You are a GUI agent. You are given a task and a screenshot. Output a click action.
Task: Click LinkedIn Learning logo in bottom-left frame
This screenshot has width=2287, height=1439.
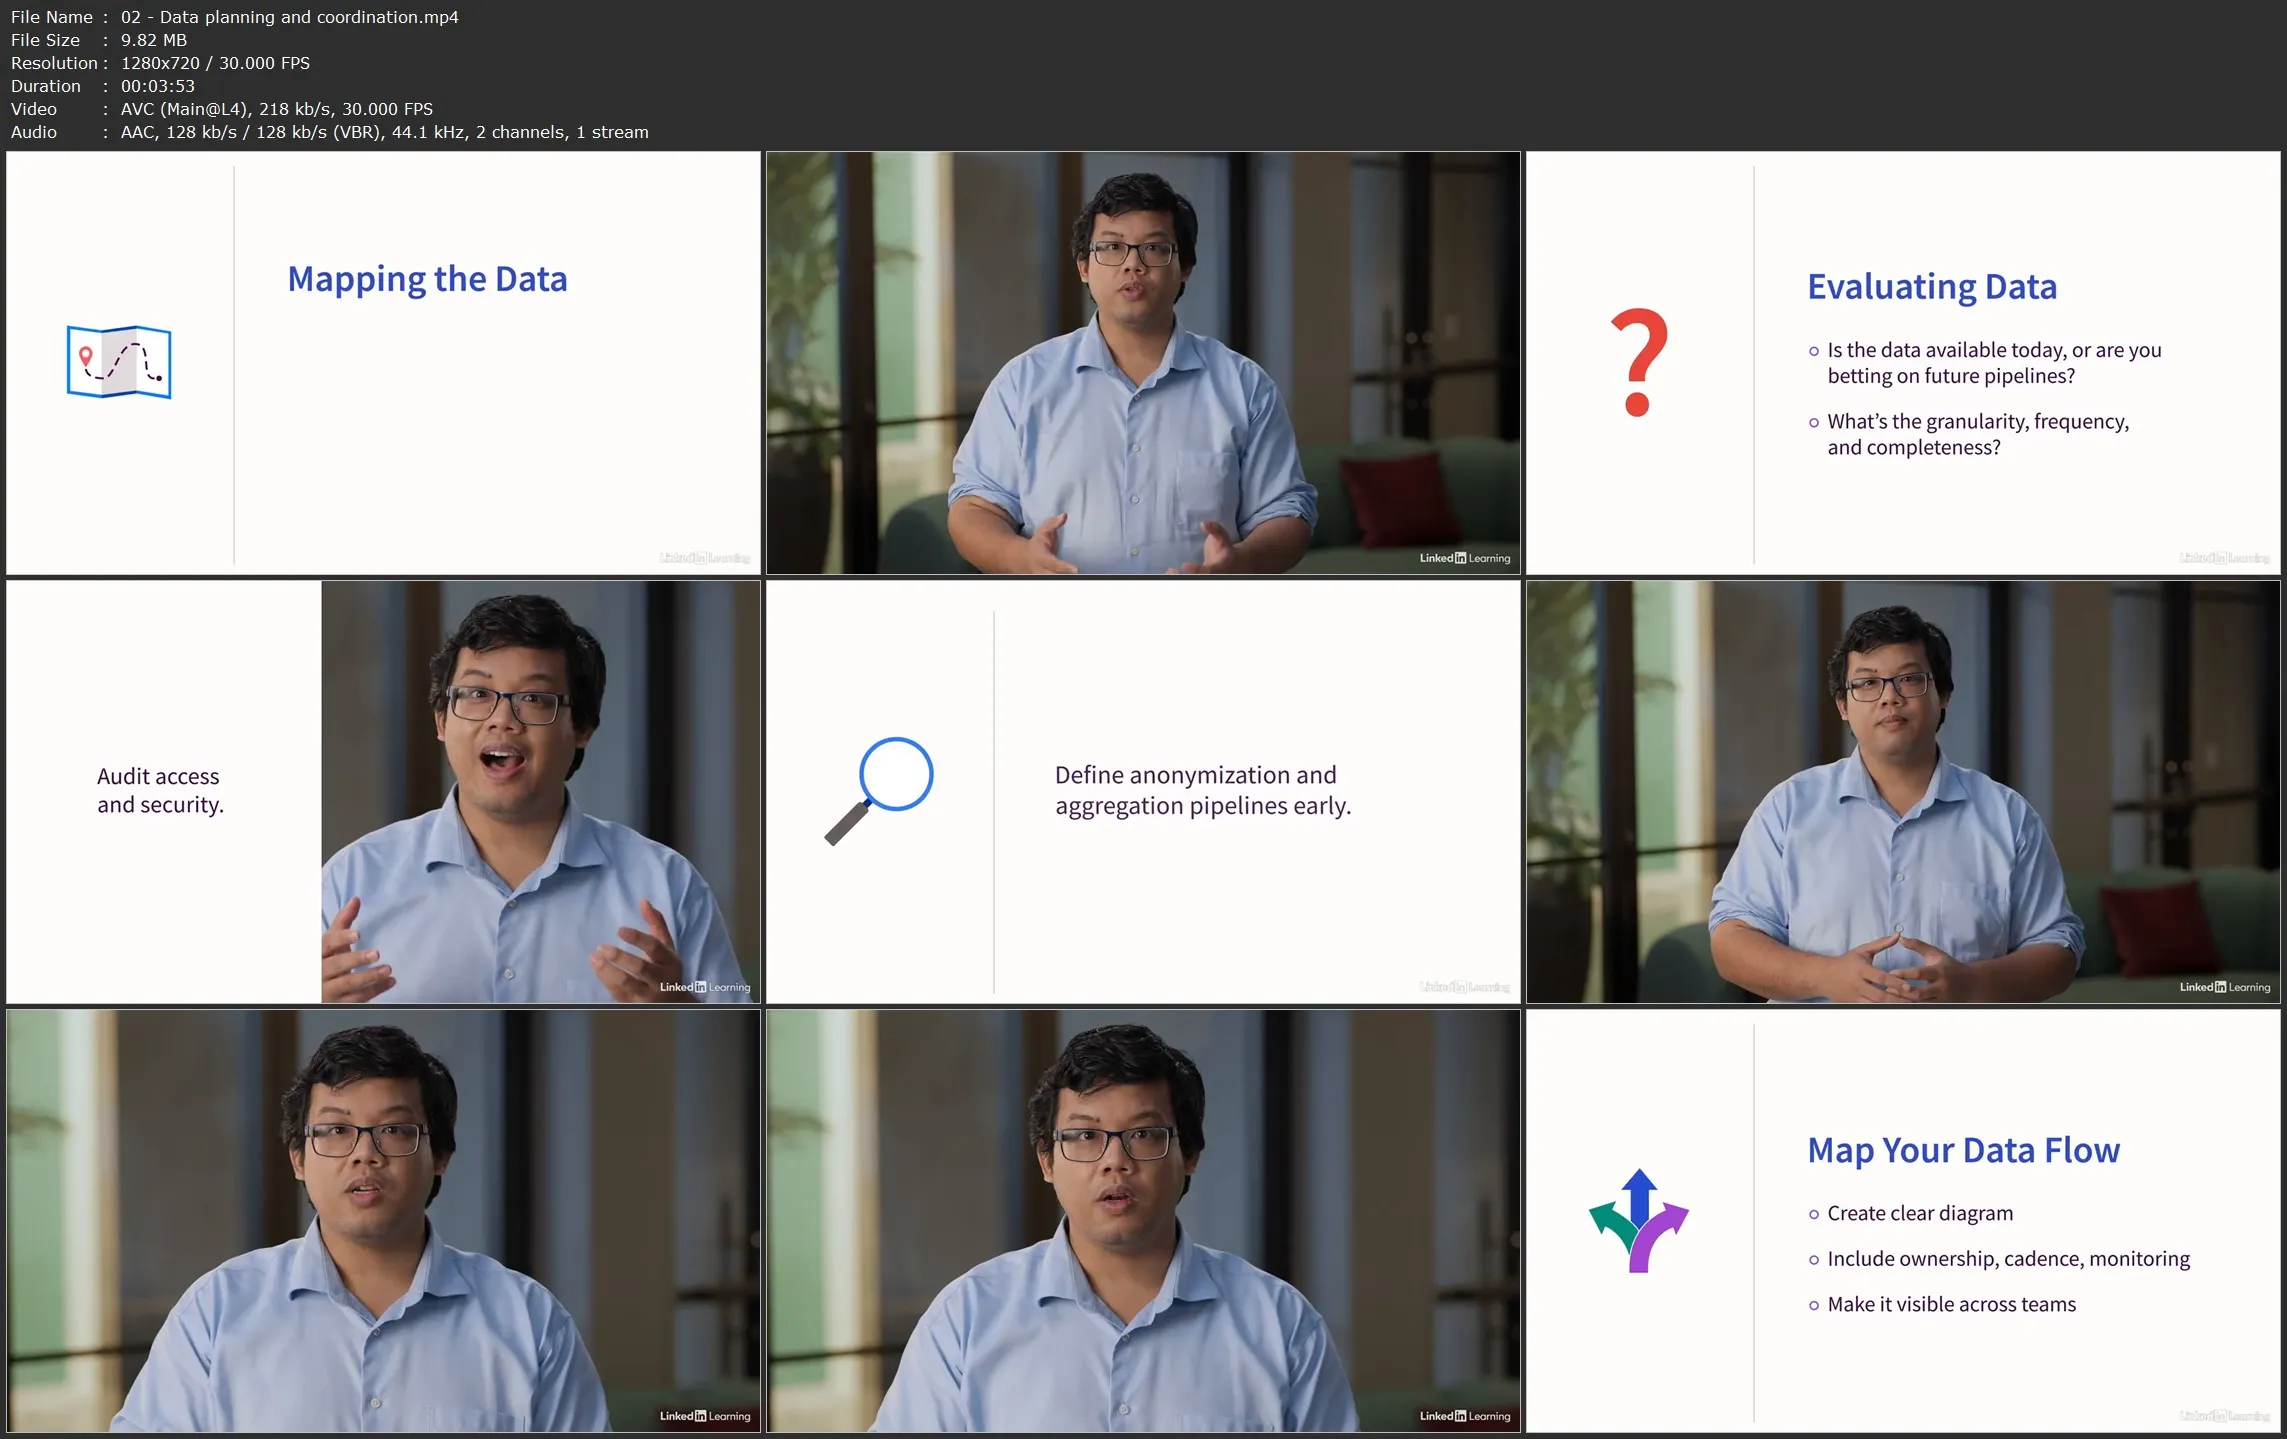pos(704,1416)
